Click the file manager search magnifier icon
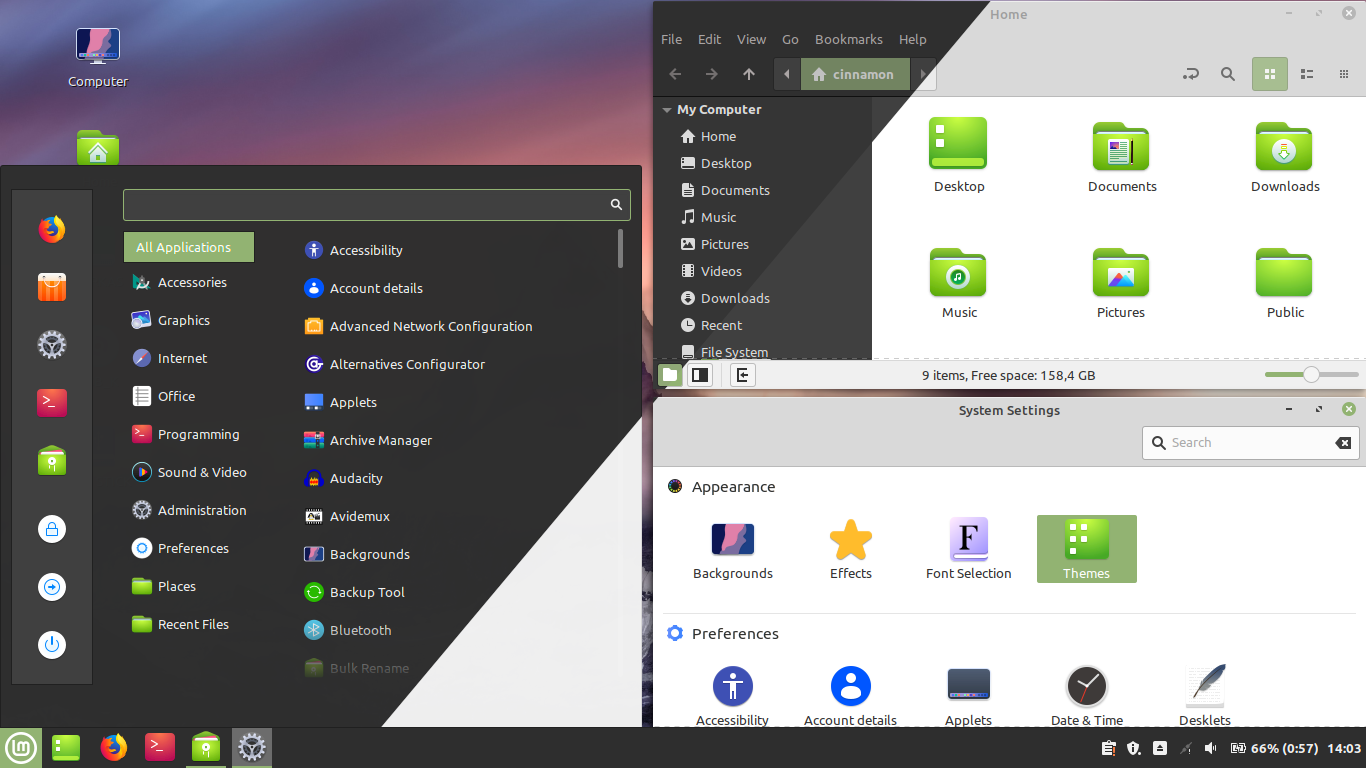Image resolution: width=1366 pixels, height=768 pixels. click(1228, 74)
